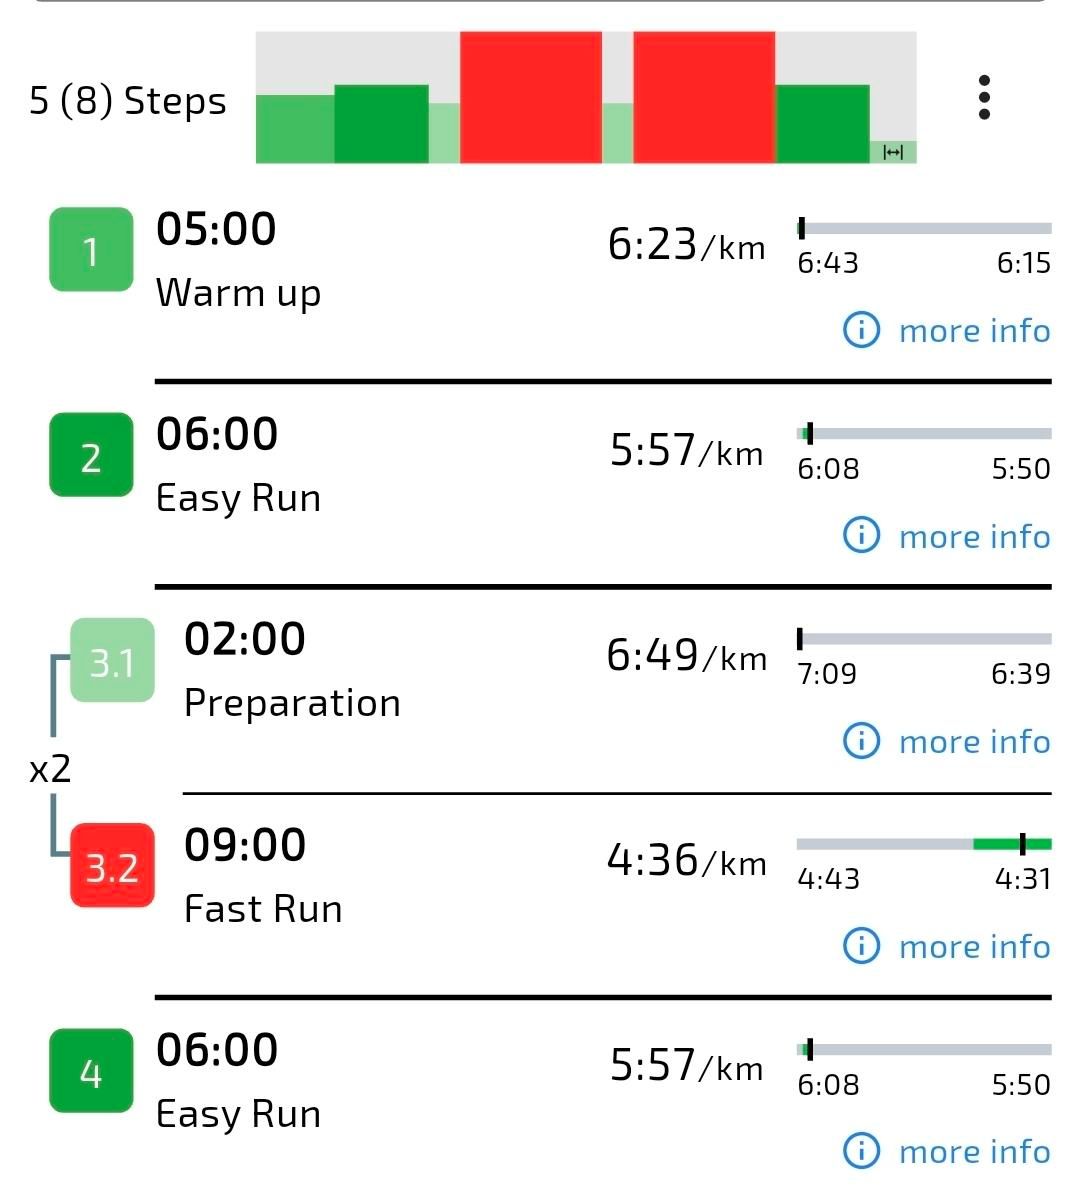Select the Fast Run step title

[263, 909]
